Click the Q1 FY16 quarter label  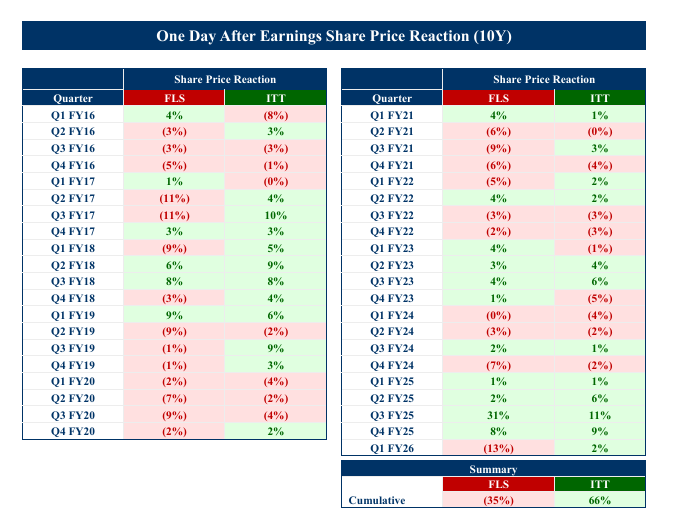[x=73, y=115]
